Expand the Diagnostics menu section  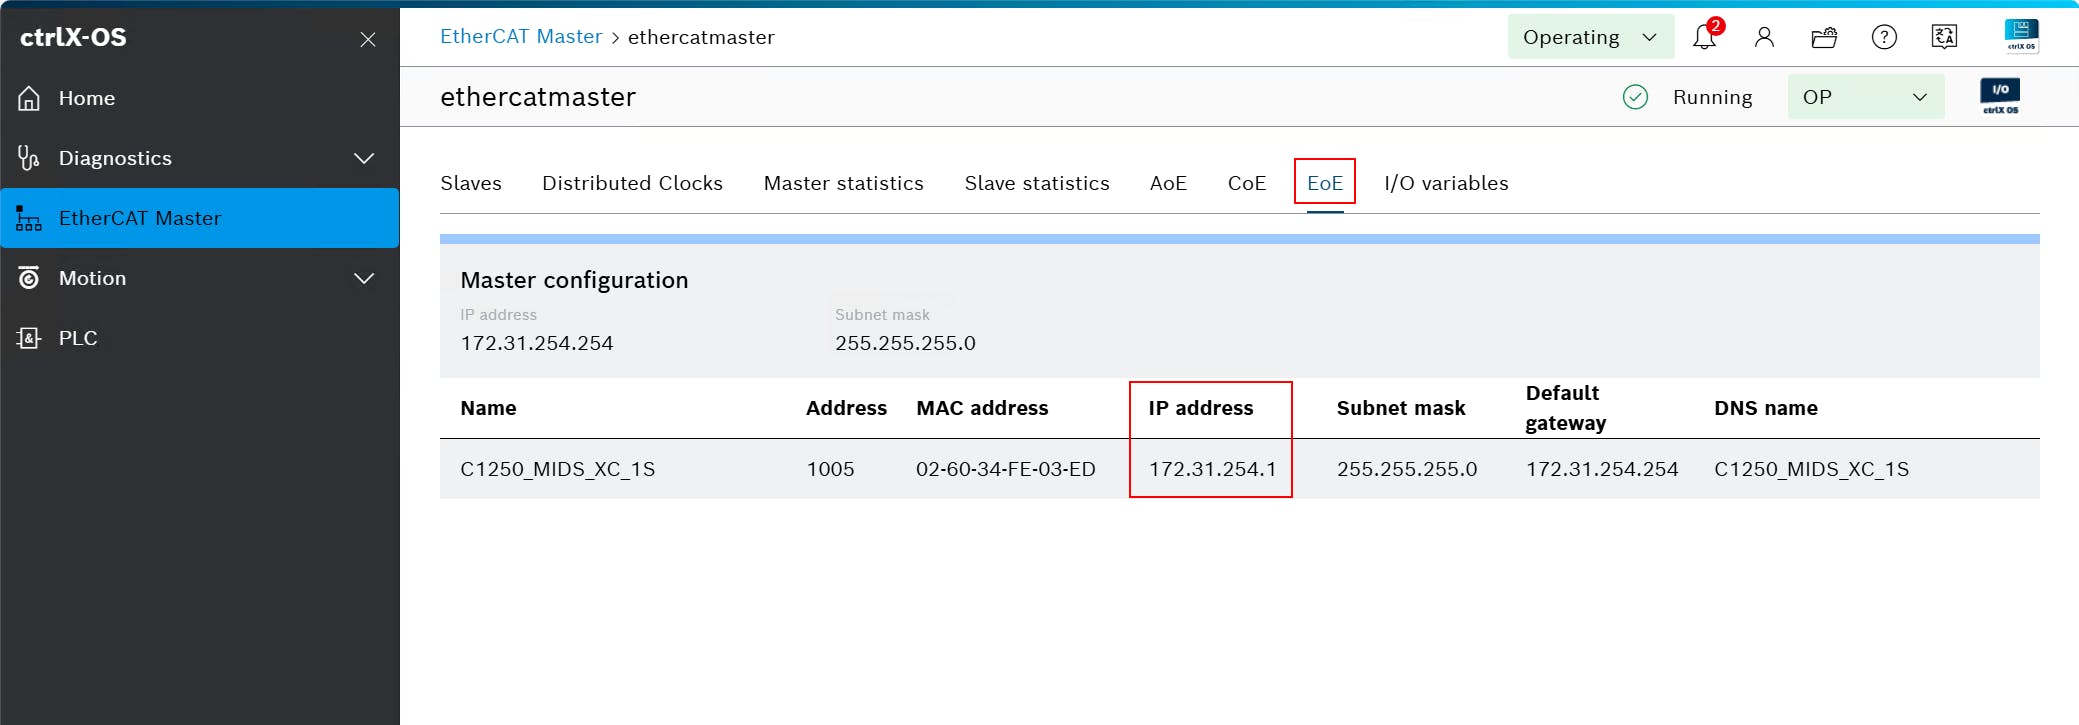[364, 158]
